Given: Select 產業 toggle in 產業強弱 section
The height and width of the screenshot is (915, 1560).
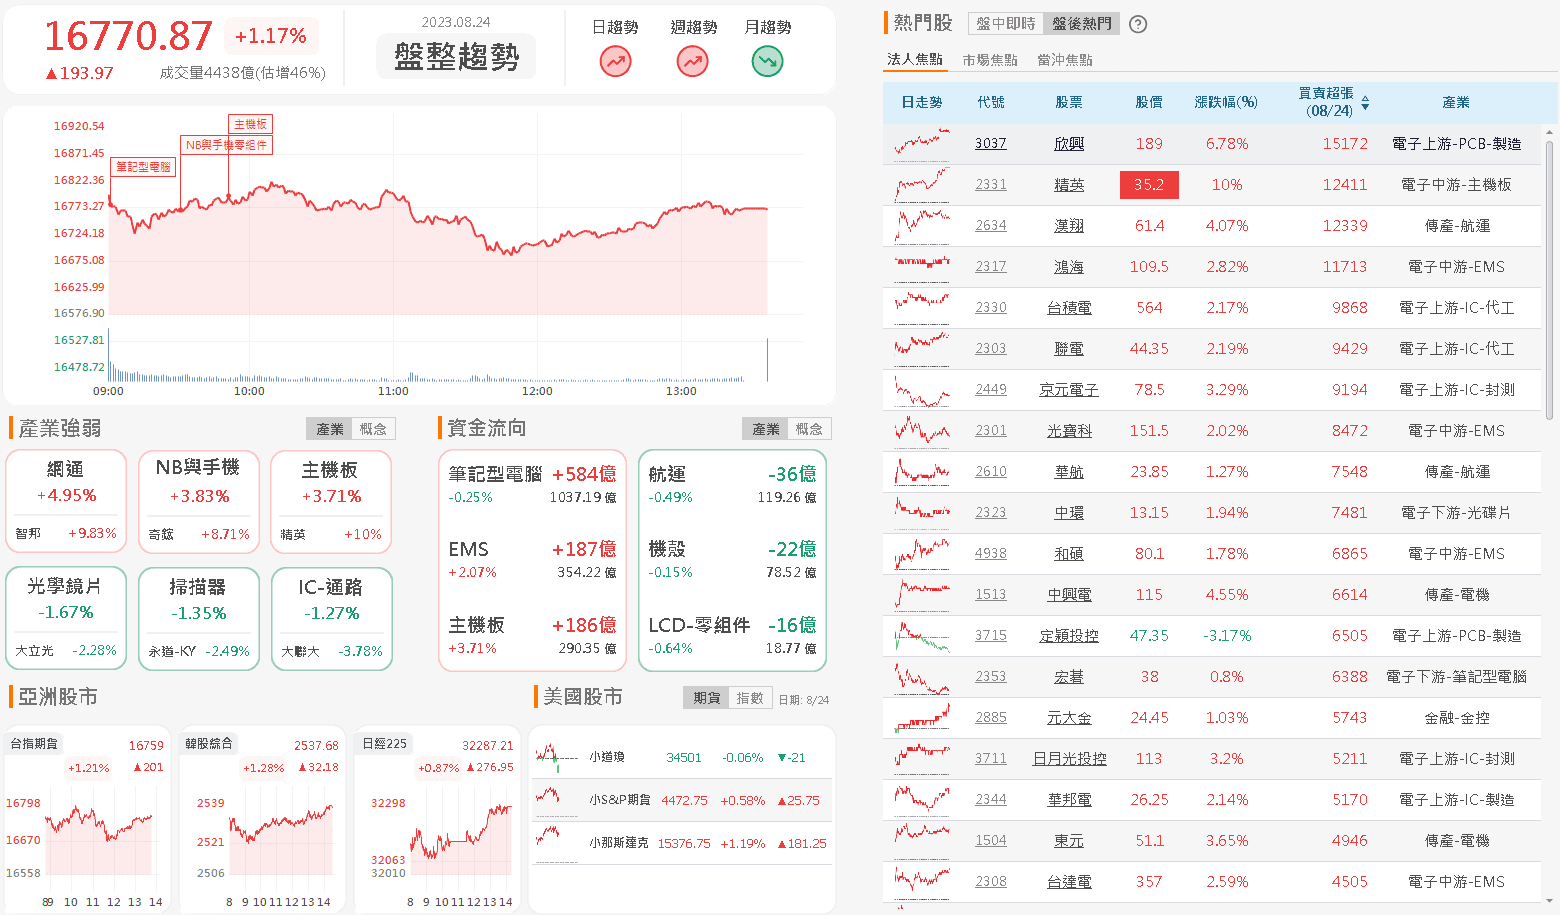Looking at the screenshot, I should click(x=330, y=429).
